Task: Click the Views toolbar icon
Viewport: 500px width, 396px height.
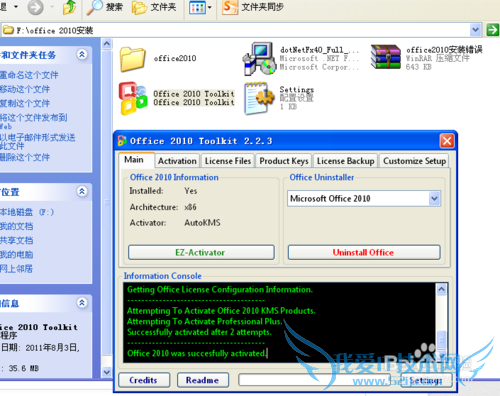Action: (x=197, y=7)
